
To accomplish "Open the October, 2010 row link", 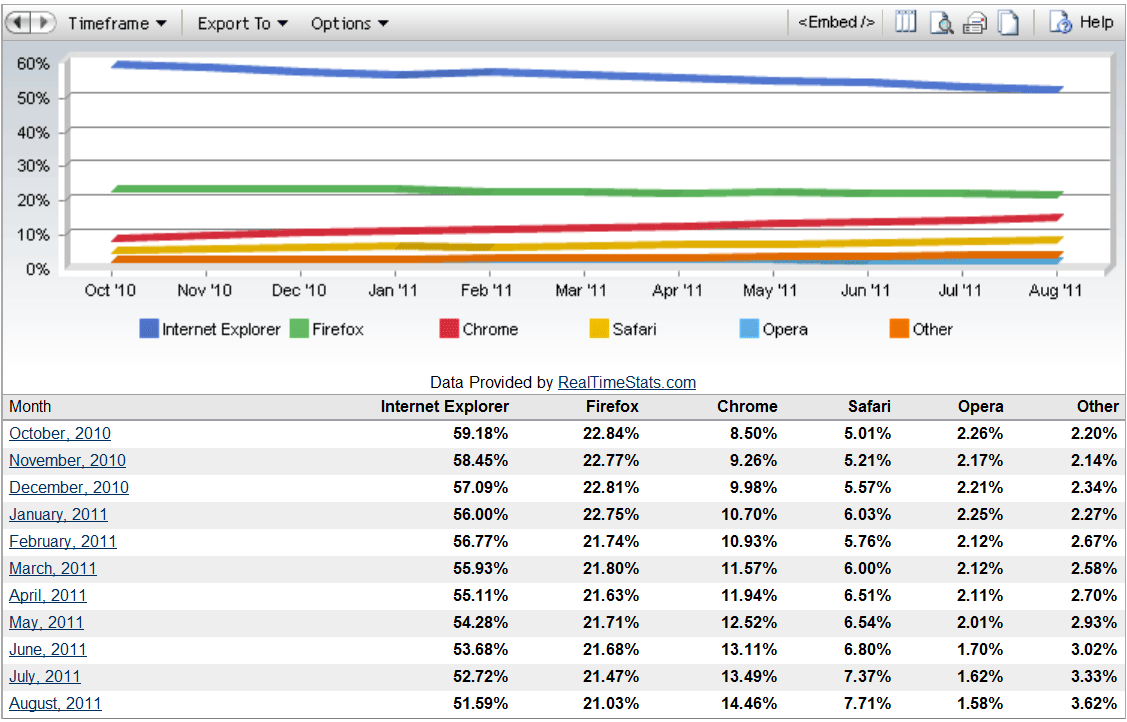I will click(60, 433).
